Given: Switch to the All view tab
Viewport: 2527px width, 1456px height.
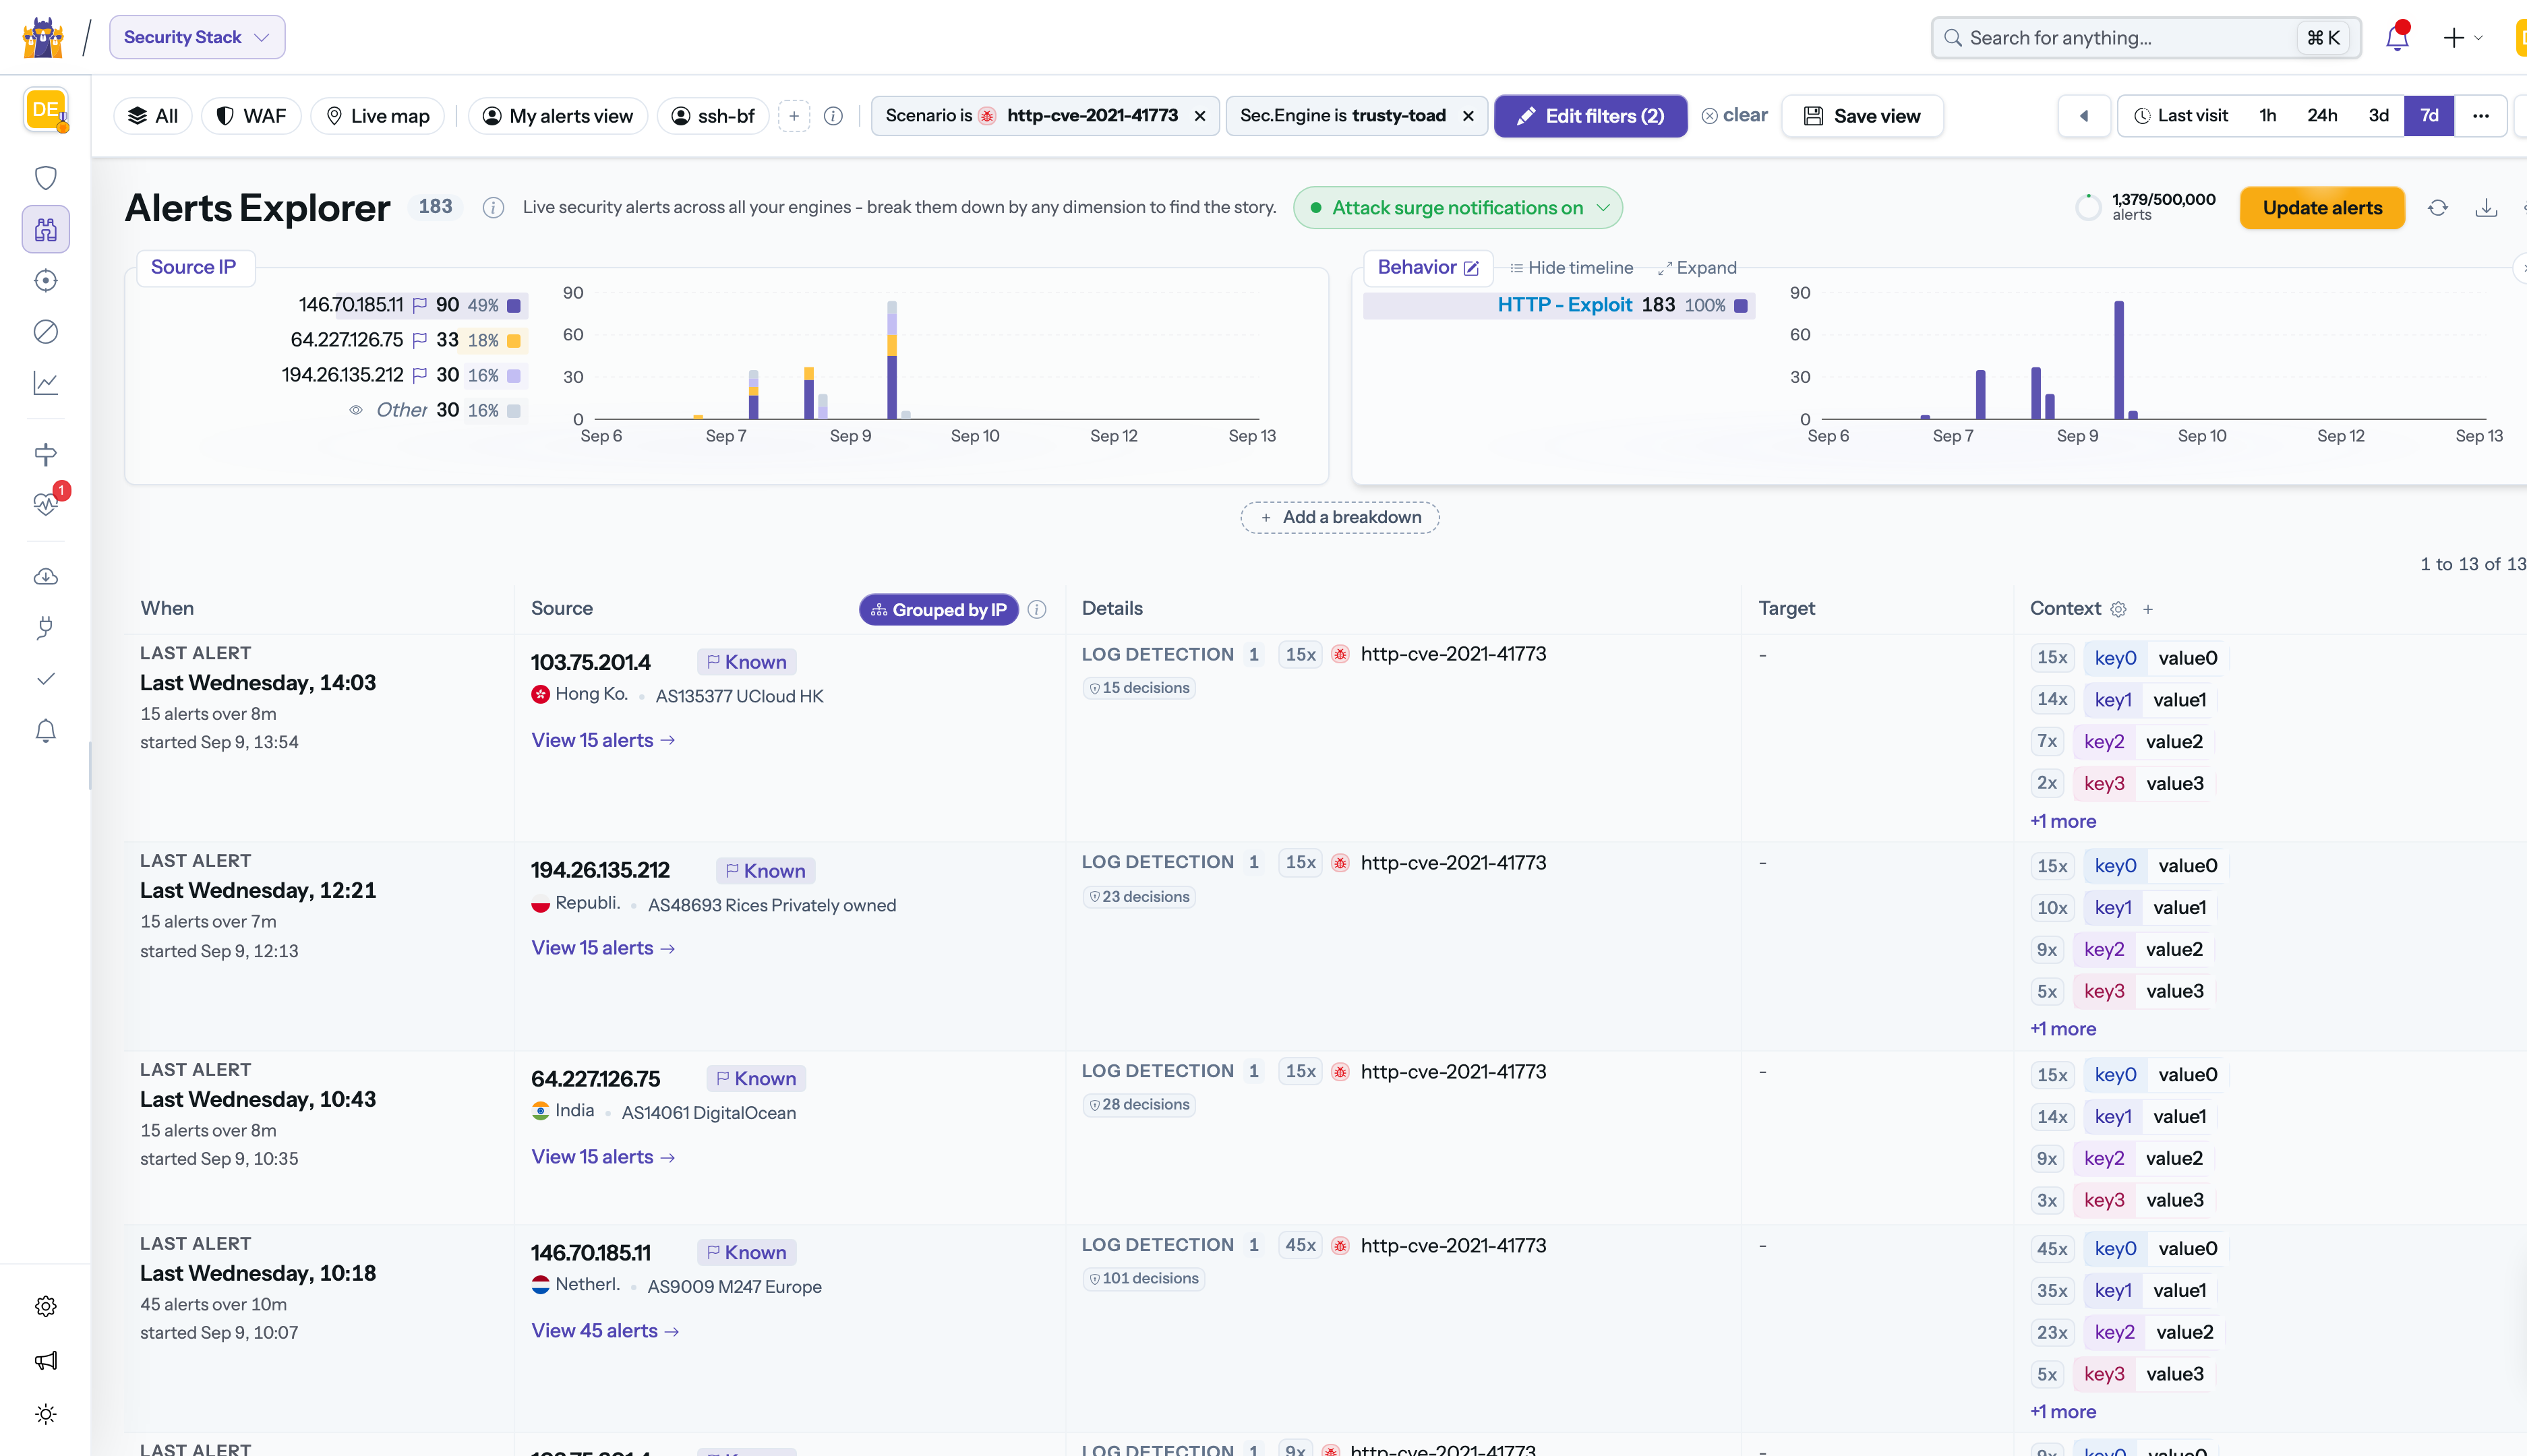Looking at the screenshot, I should [x=153, y=116].
